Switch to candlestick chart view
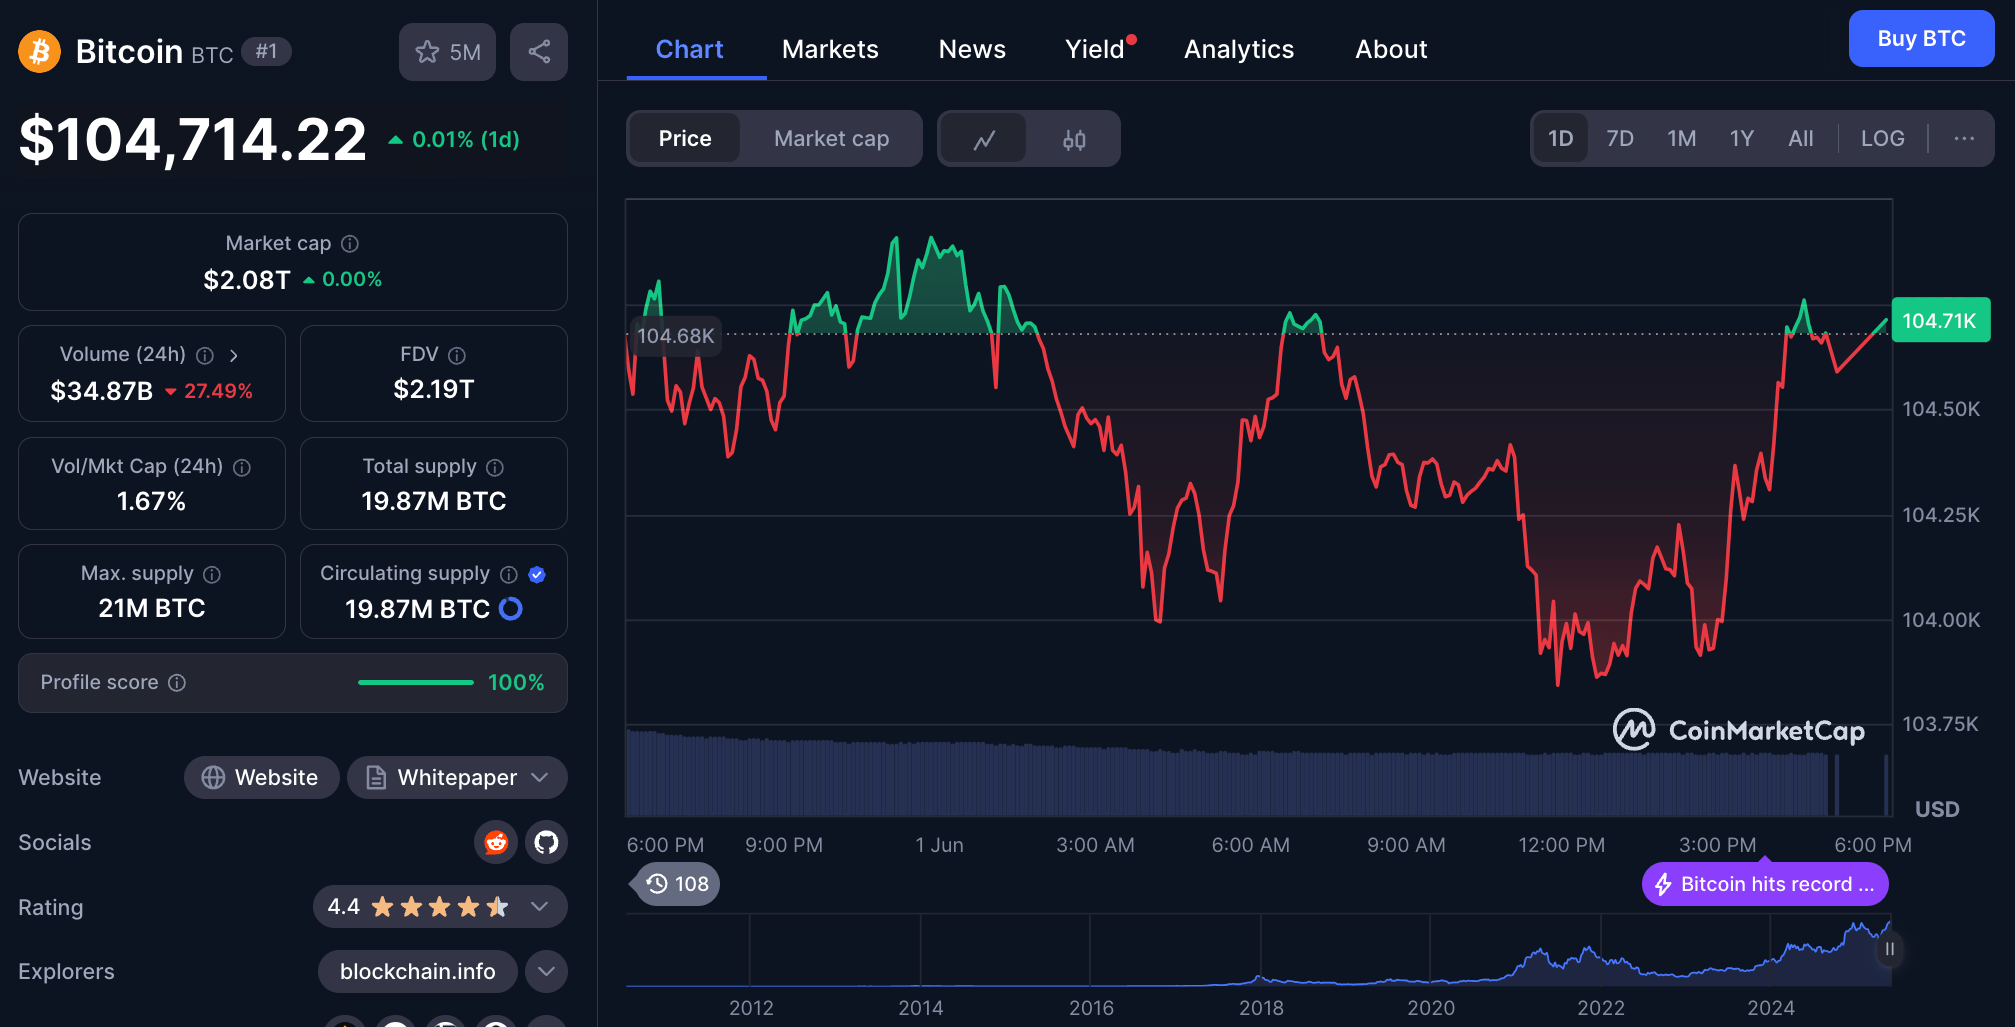2015x1027 pixels. (x=1074, y=139)
